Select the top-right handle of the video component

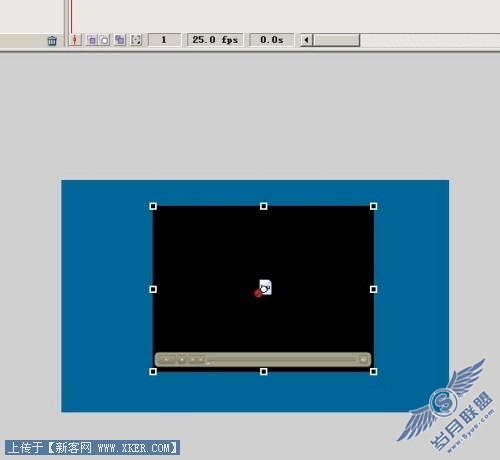(373, 206)
